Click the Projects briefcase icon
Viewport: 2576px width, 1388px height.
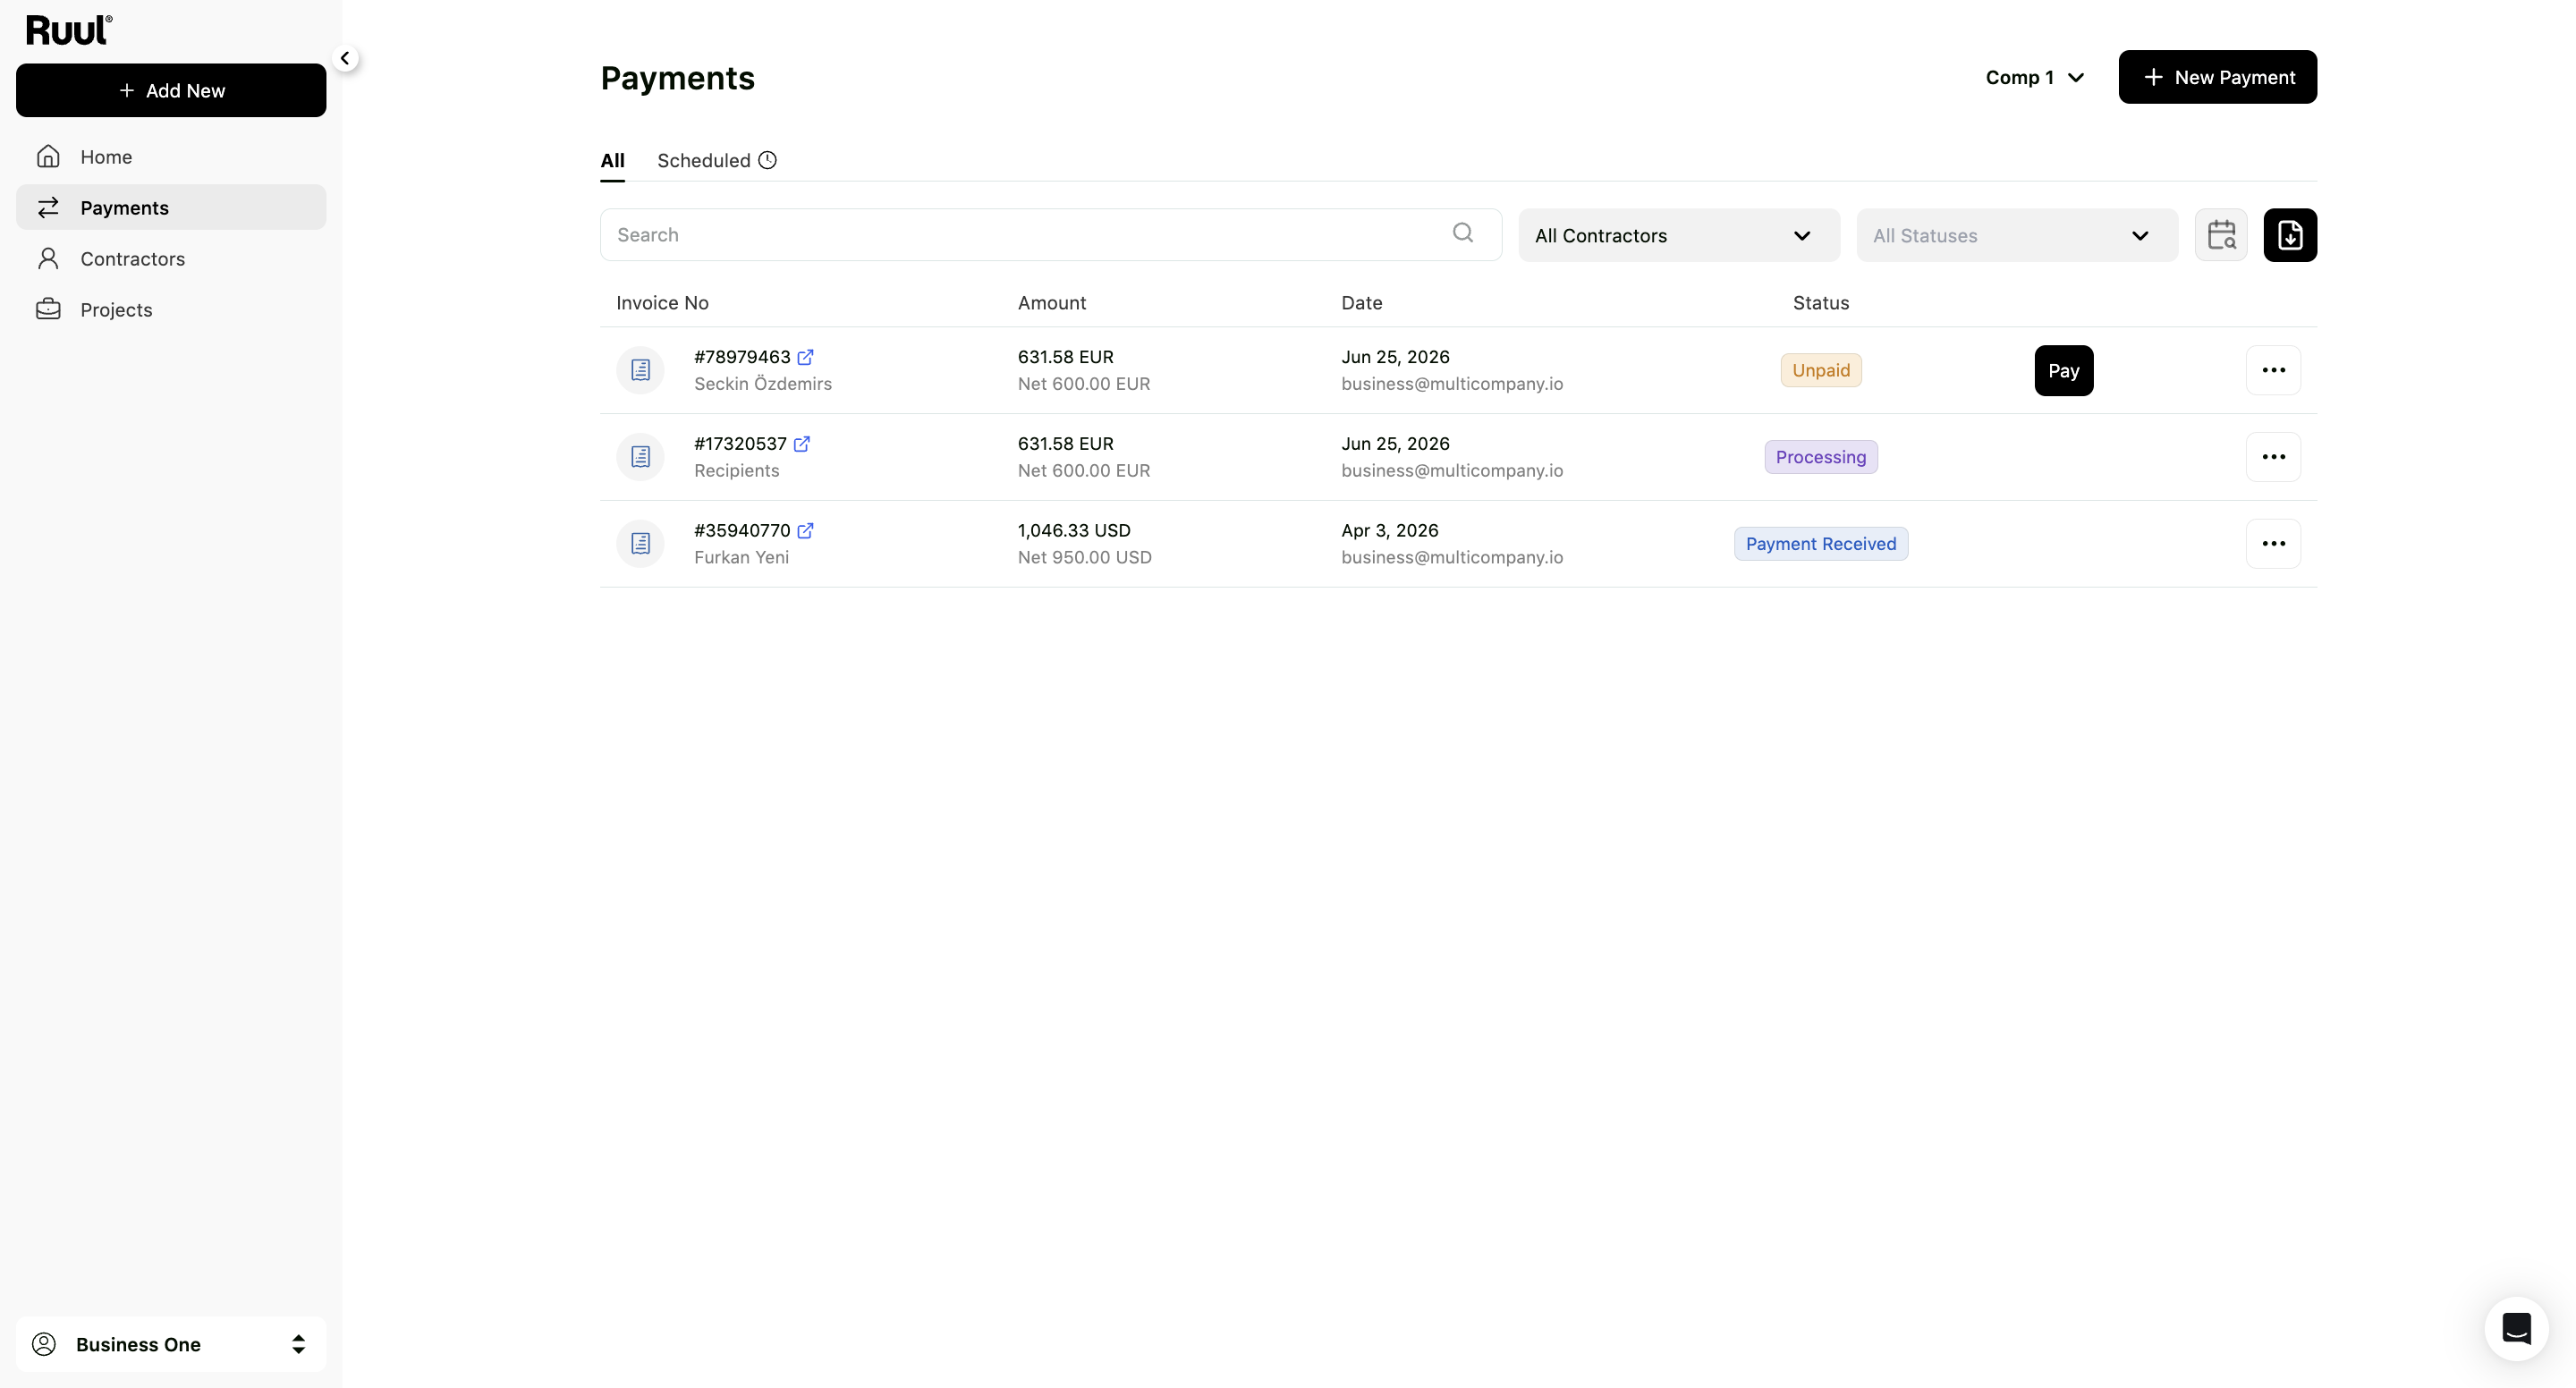pyautogui.click(x=48, y=310)
